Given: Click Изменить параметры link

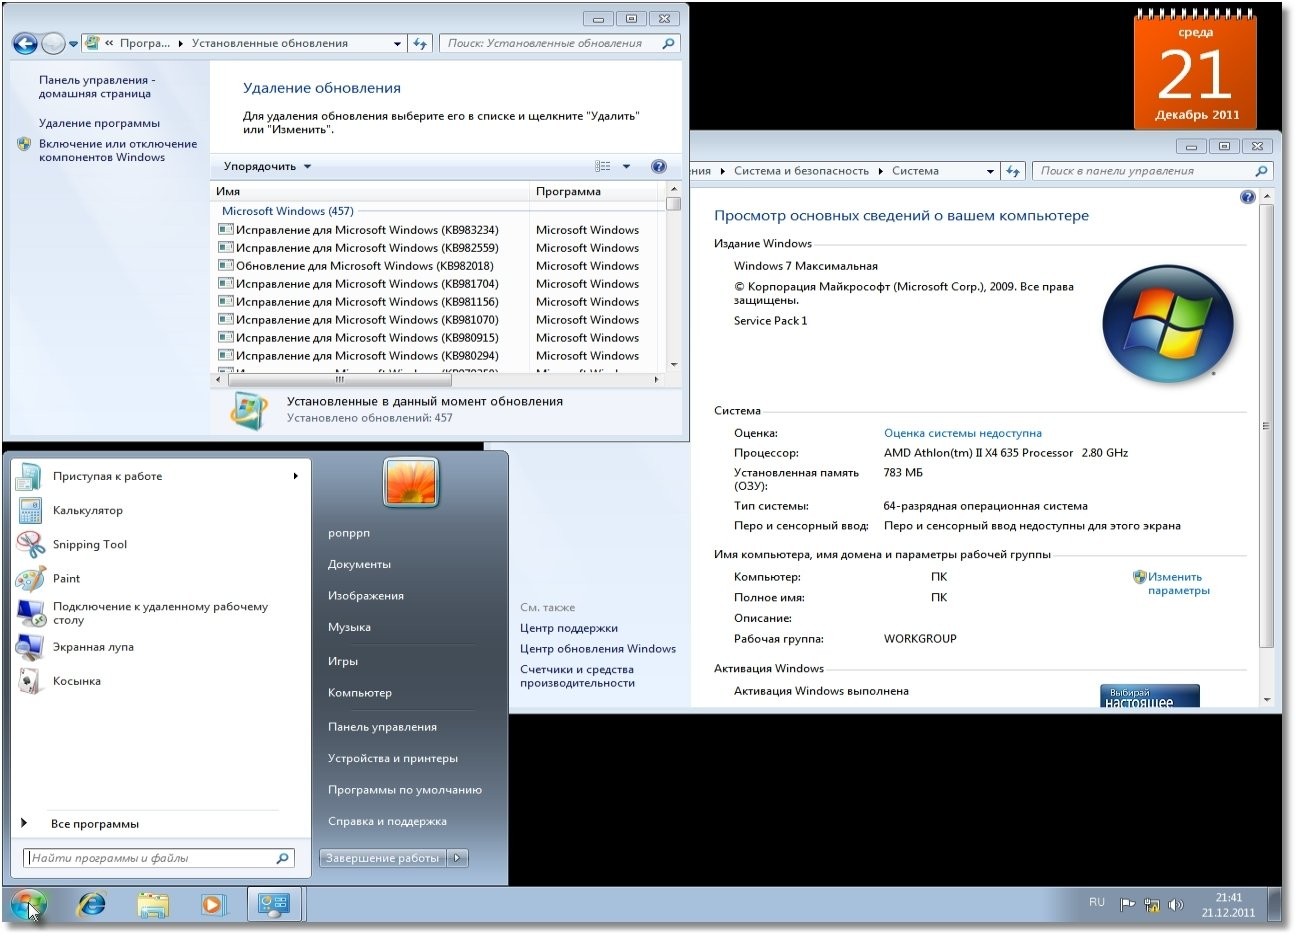Looking at the screenshot, I should (x=1178, y=583).
